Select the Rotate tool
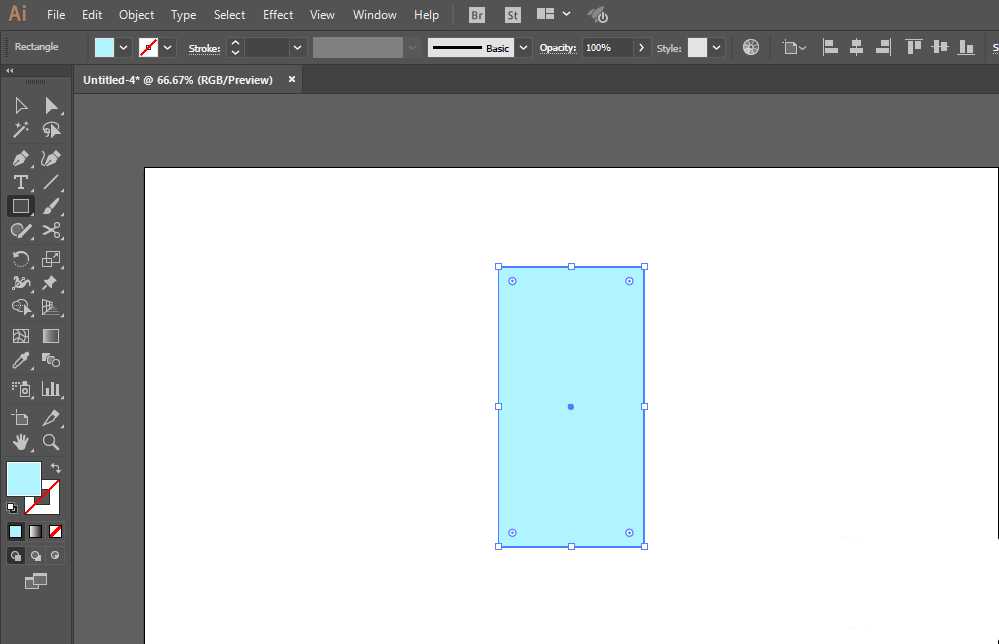 pos(20,259)
